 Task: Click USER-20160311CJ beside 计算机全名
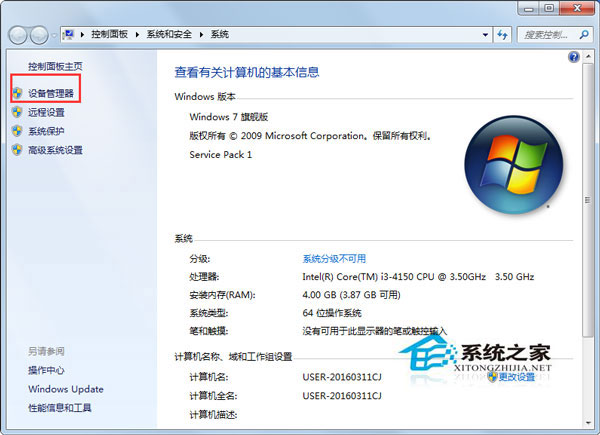pyautogui.click(x=342, y=396)
